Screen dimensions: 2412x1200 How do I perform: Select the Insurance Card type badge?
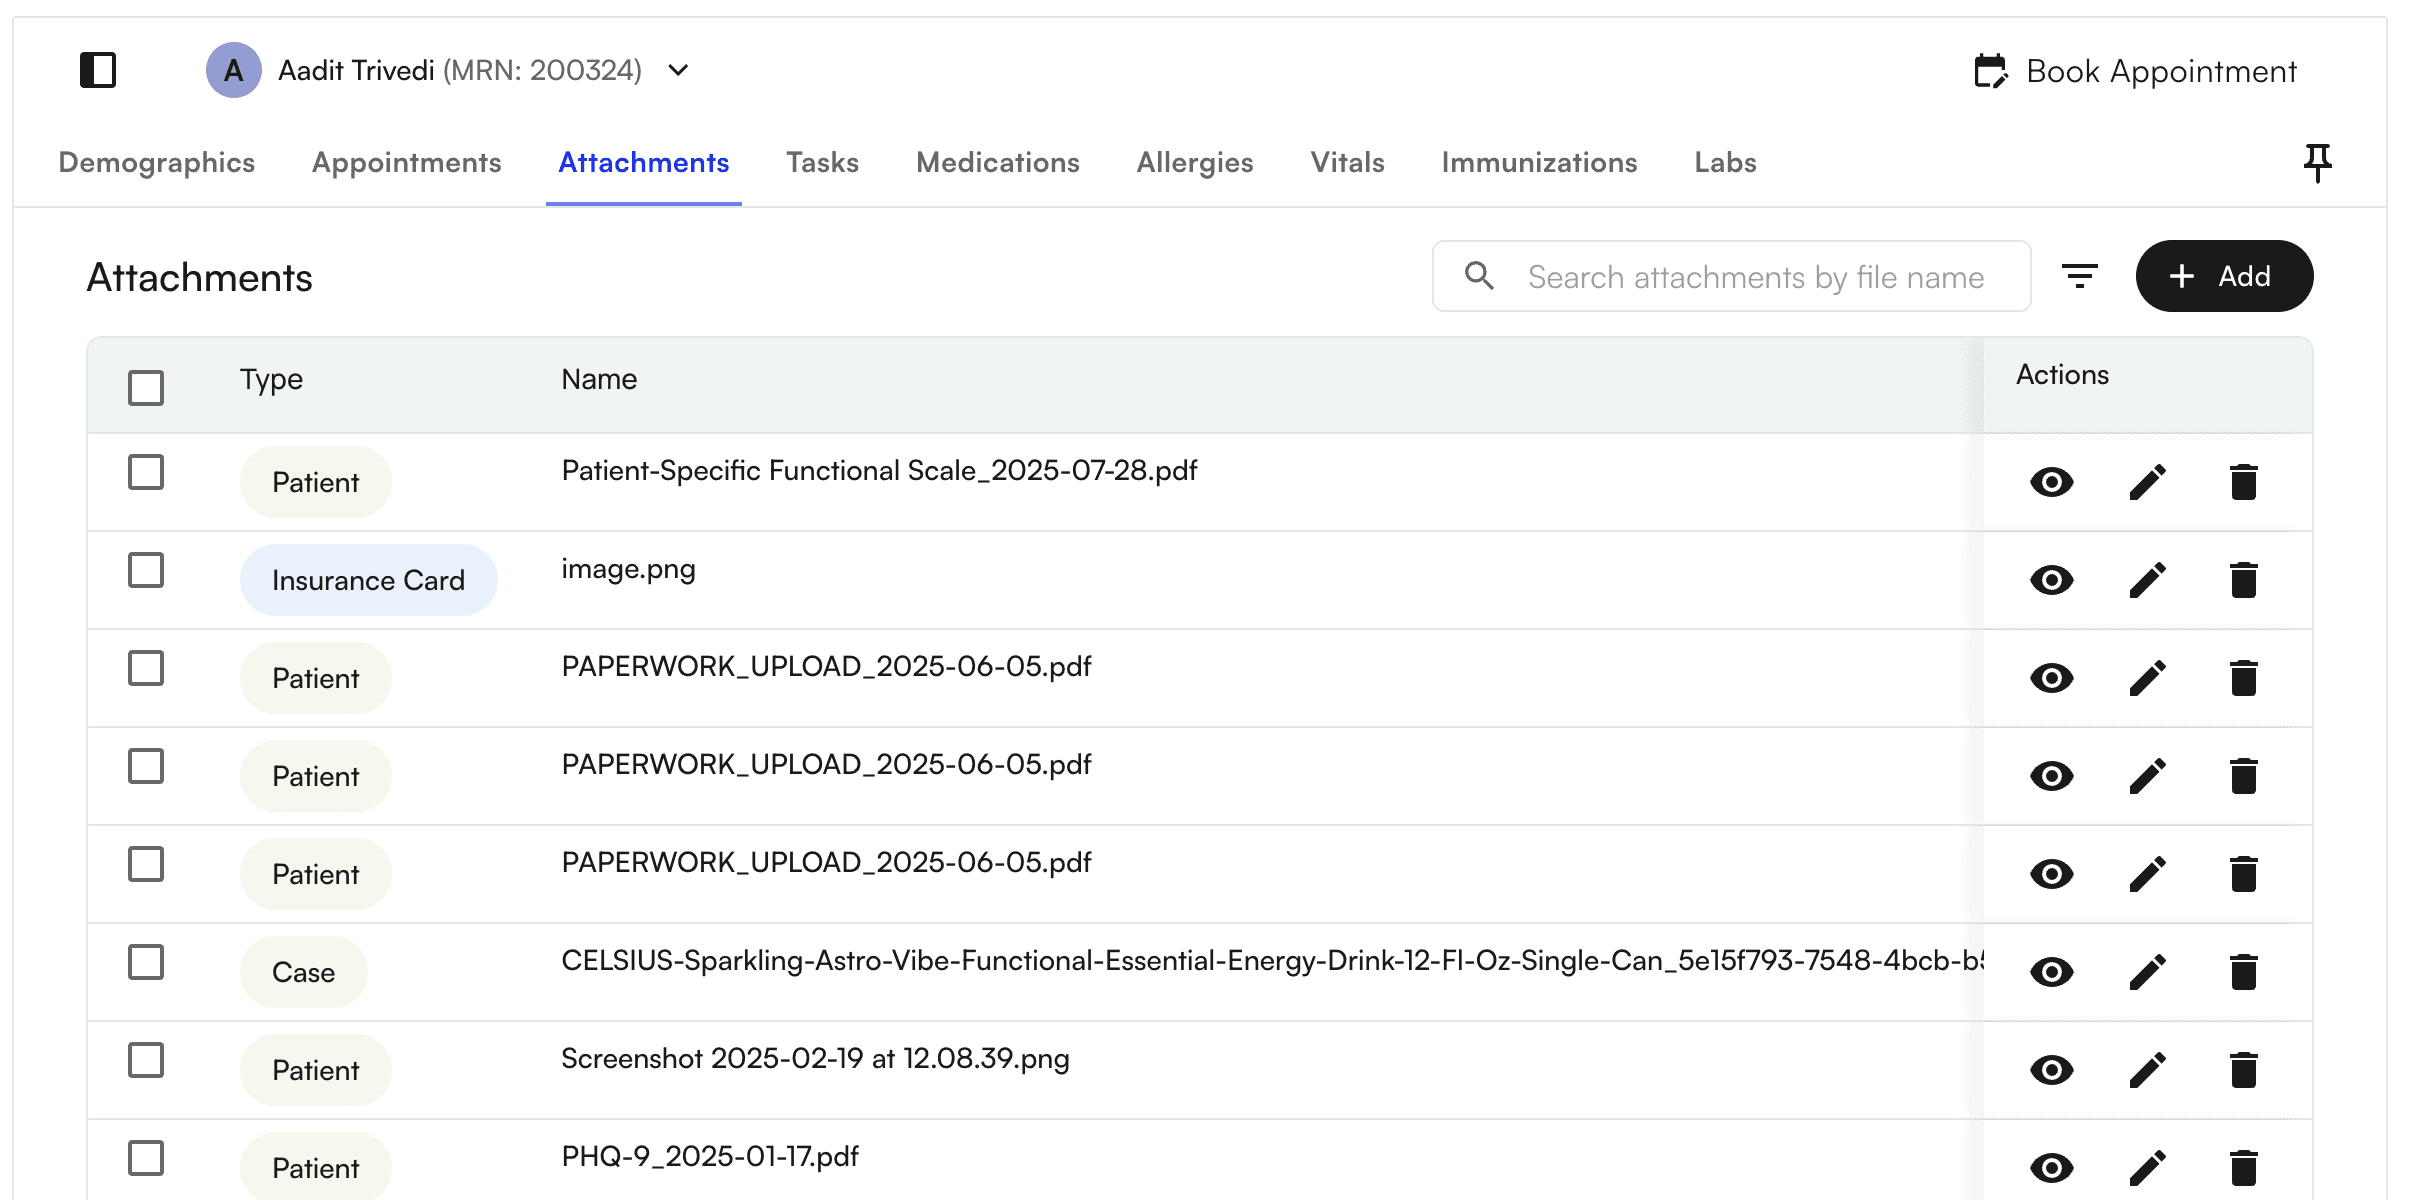coord(368,580)
